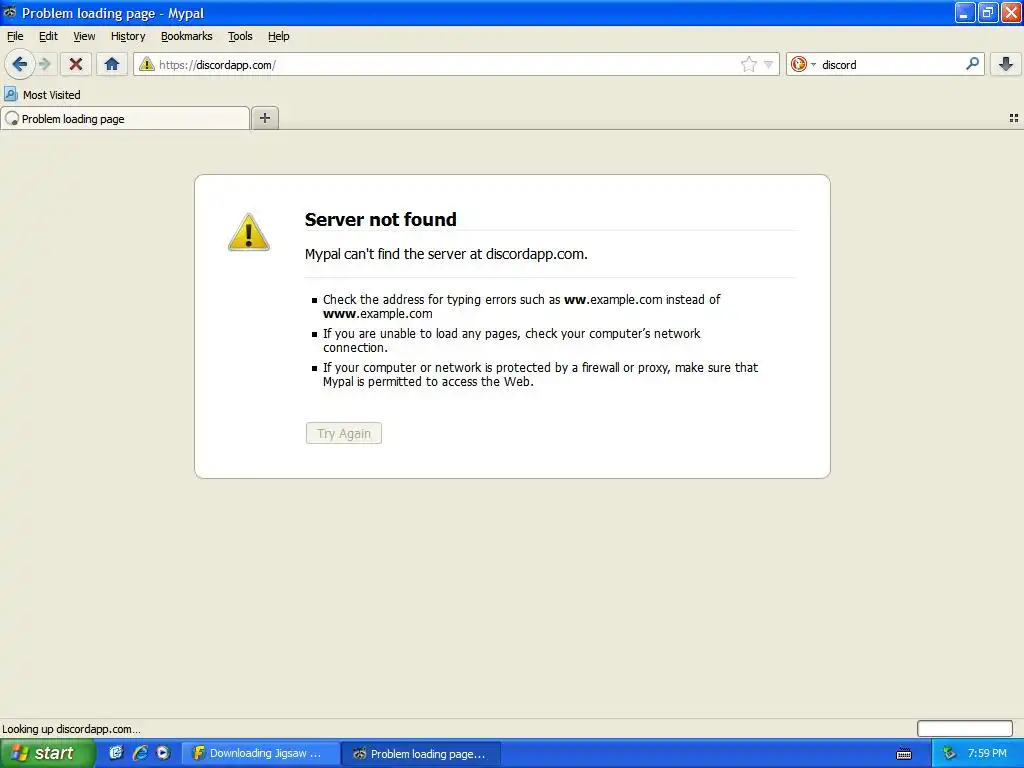Open the Windows start button

(x=47, y=753)
